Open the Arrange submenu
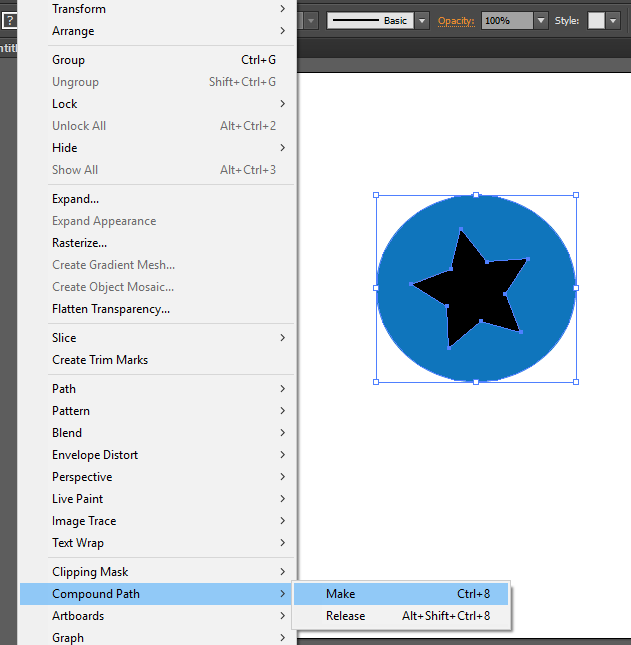The width and height of the screenshot is (631, 645). 158,31
